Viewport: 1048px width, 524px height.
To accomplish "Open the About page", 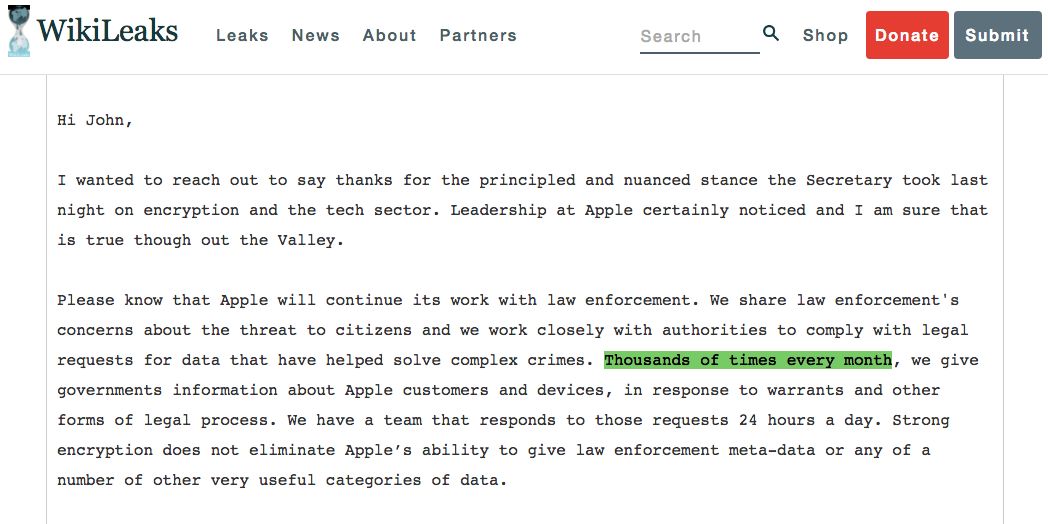I will 389,35.
